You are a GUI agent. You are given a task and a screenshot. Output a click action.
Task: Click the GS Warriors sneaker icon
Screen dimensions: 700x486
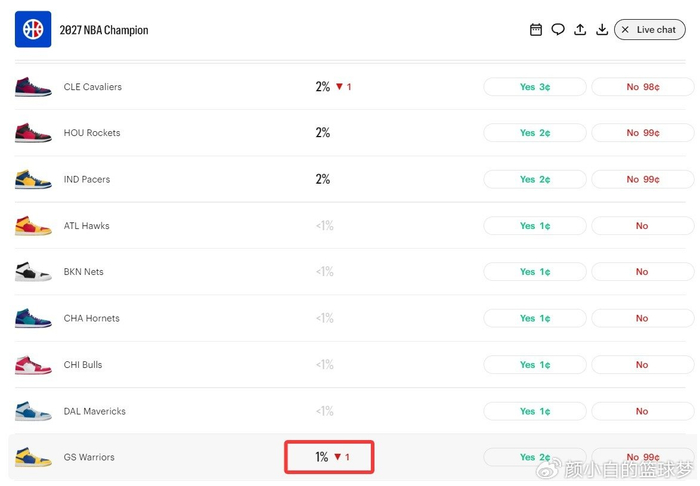coord(33,457)
